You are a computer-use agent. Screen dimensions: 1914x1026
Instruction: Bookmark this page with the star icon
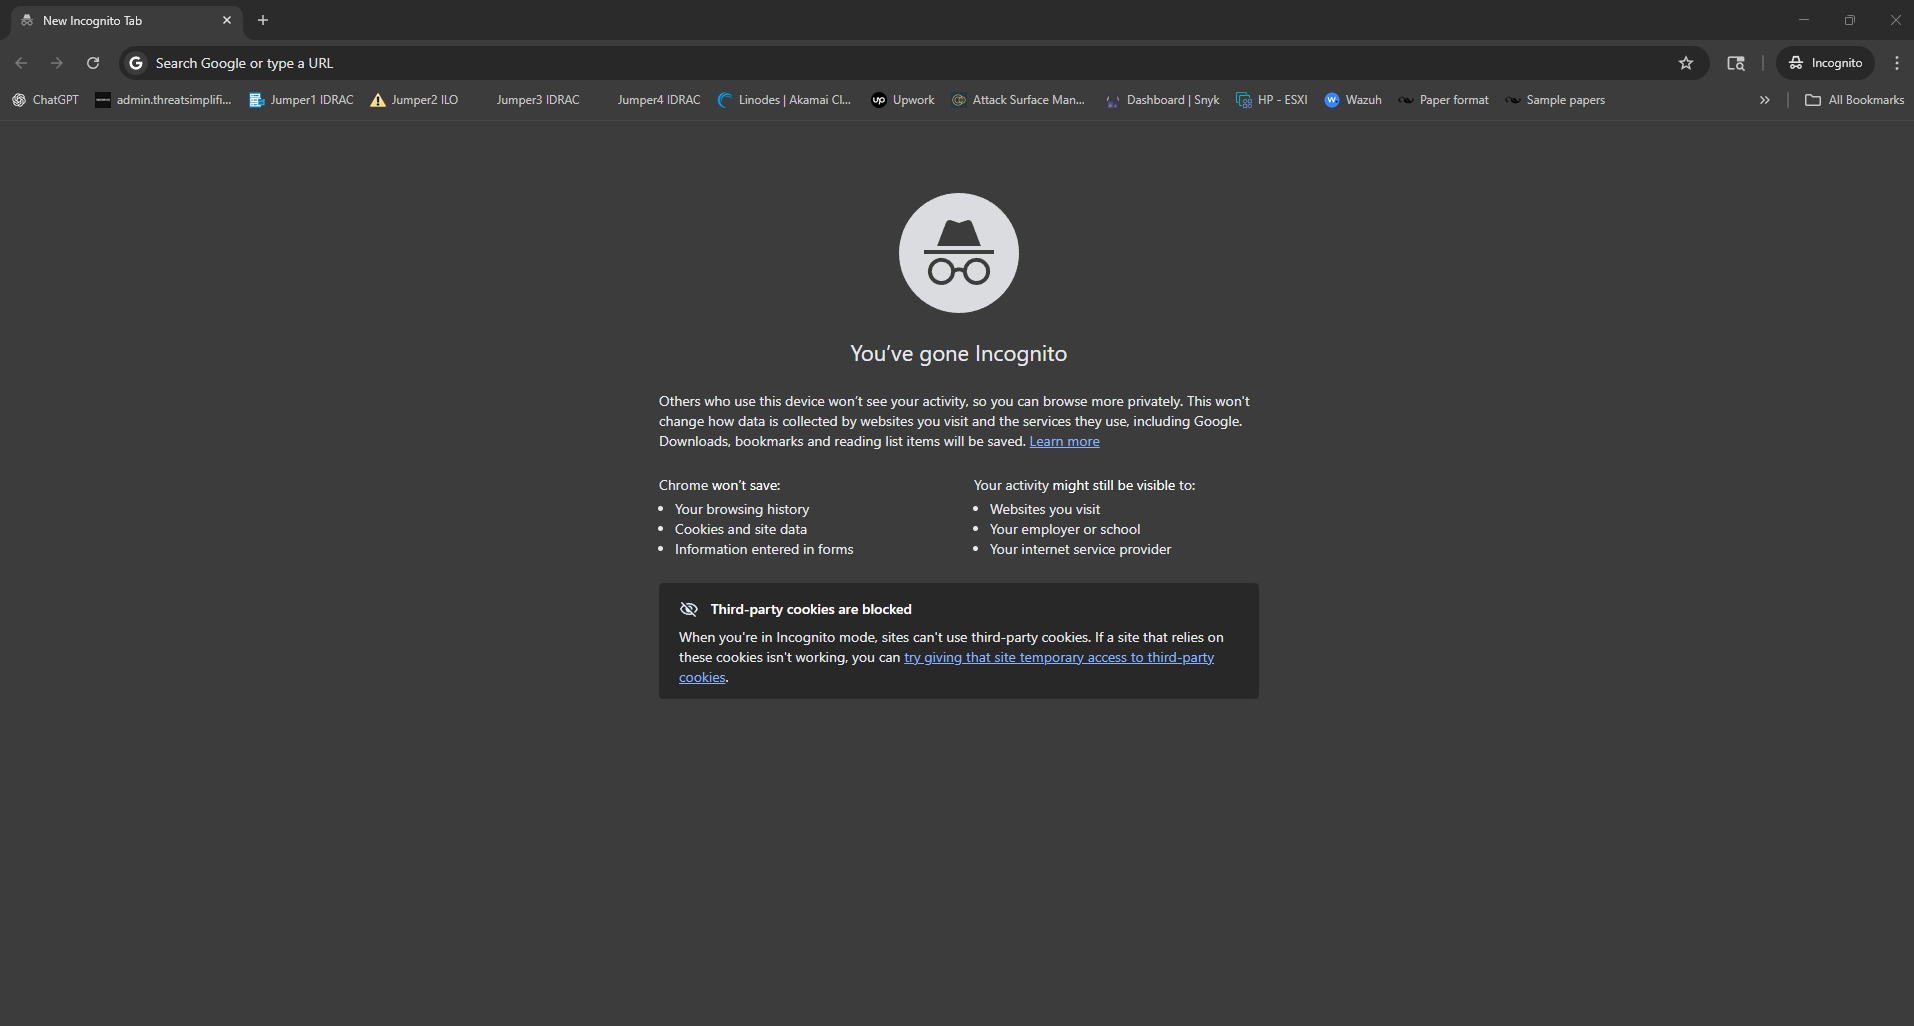click(1686, 62)
